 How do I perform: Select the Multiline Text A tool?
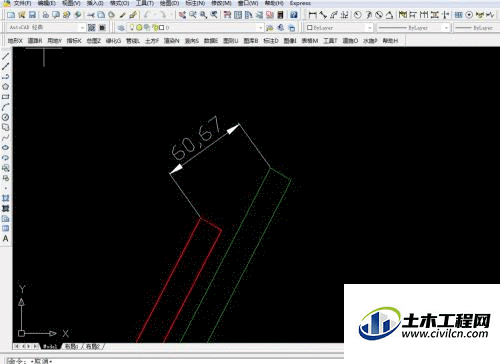pyautogui.click(x=5, y=239)
